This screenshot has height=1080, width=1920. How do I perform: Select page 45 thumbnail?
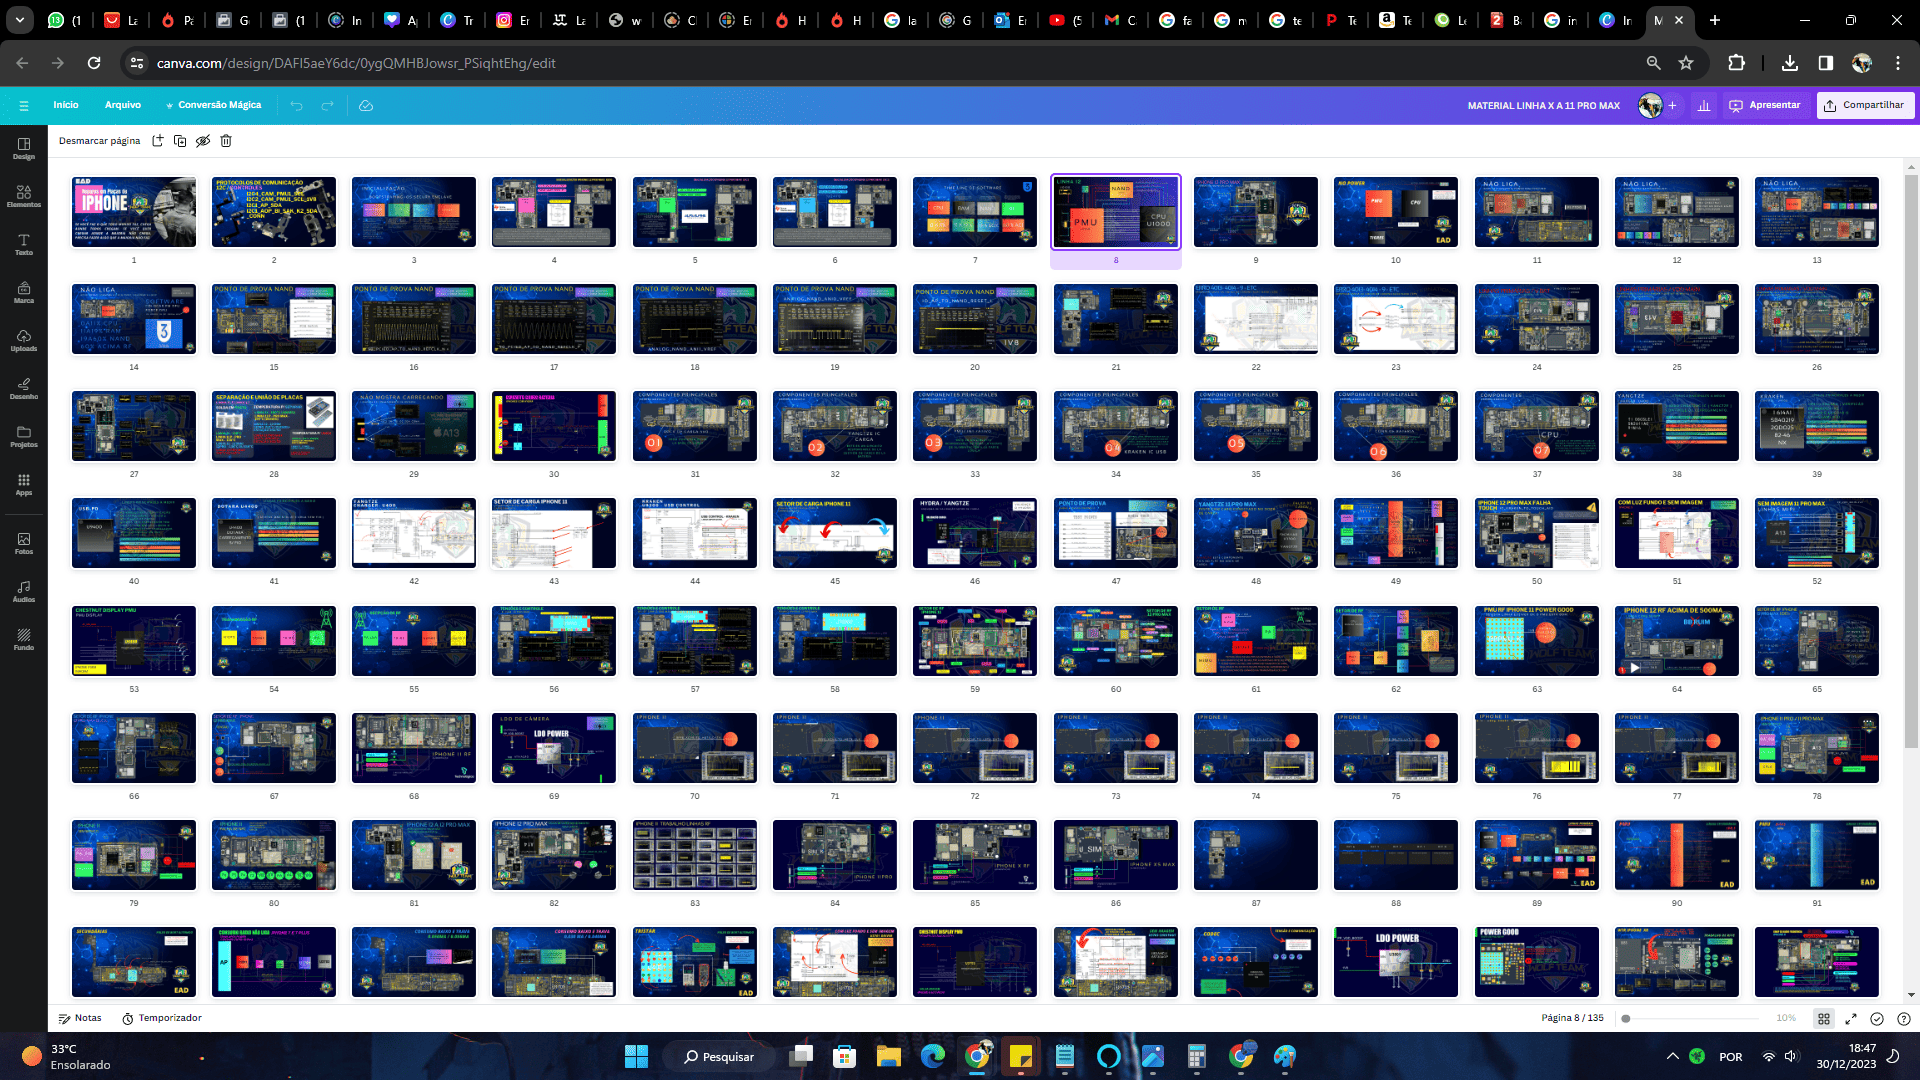[x=834, y=533]
